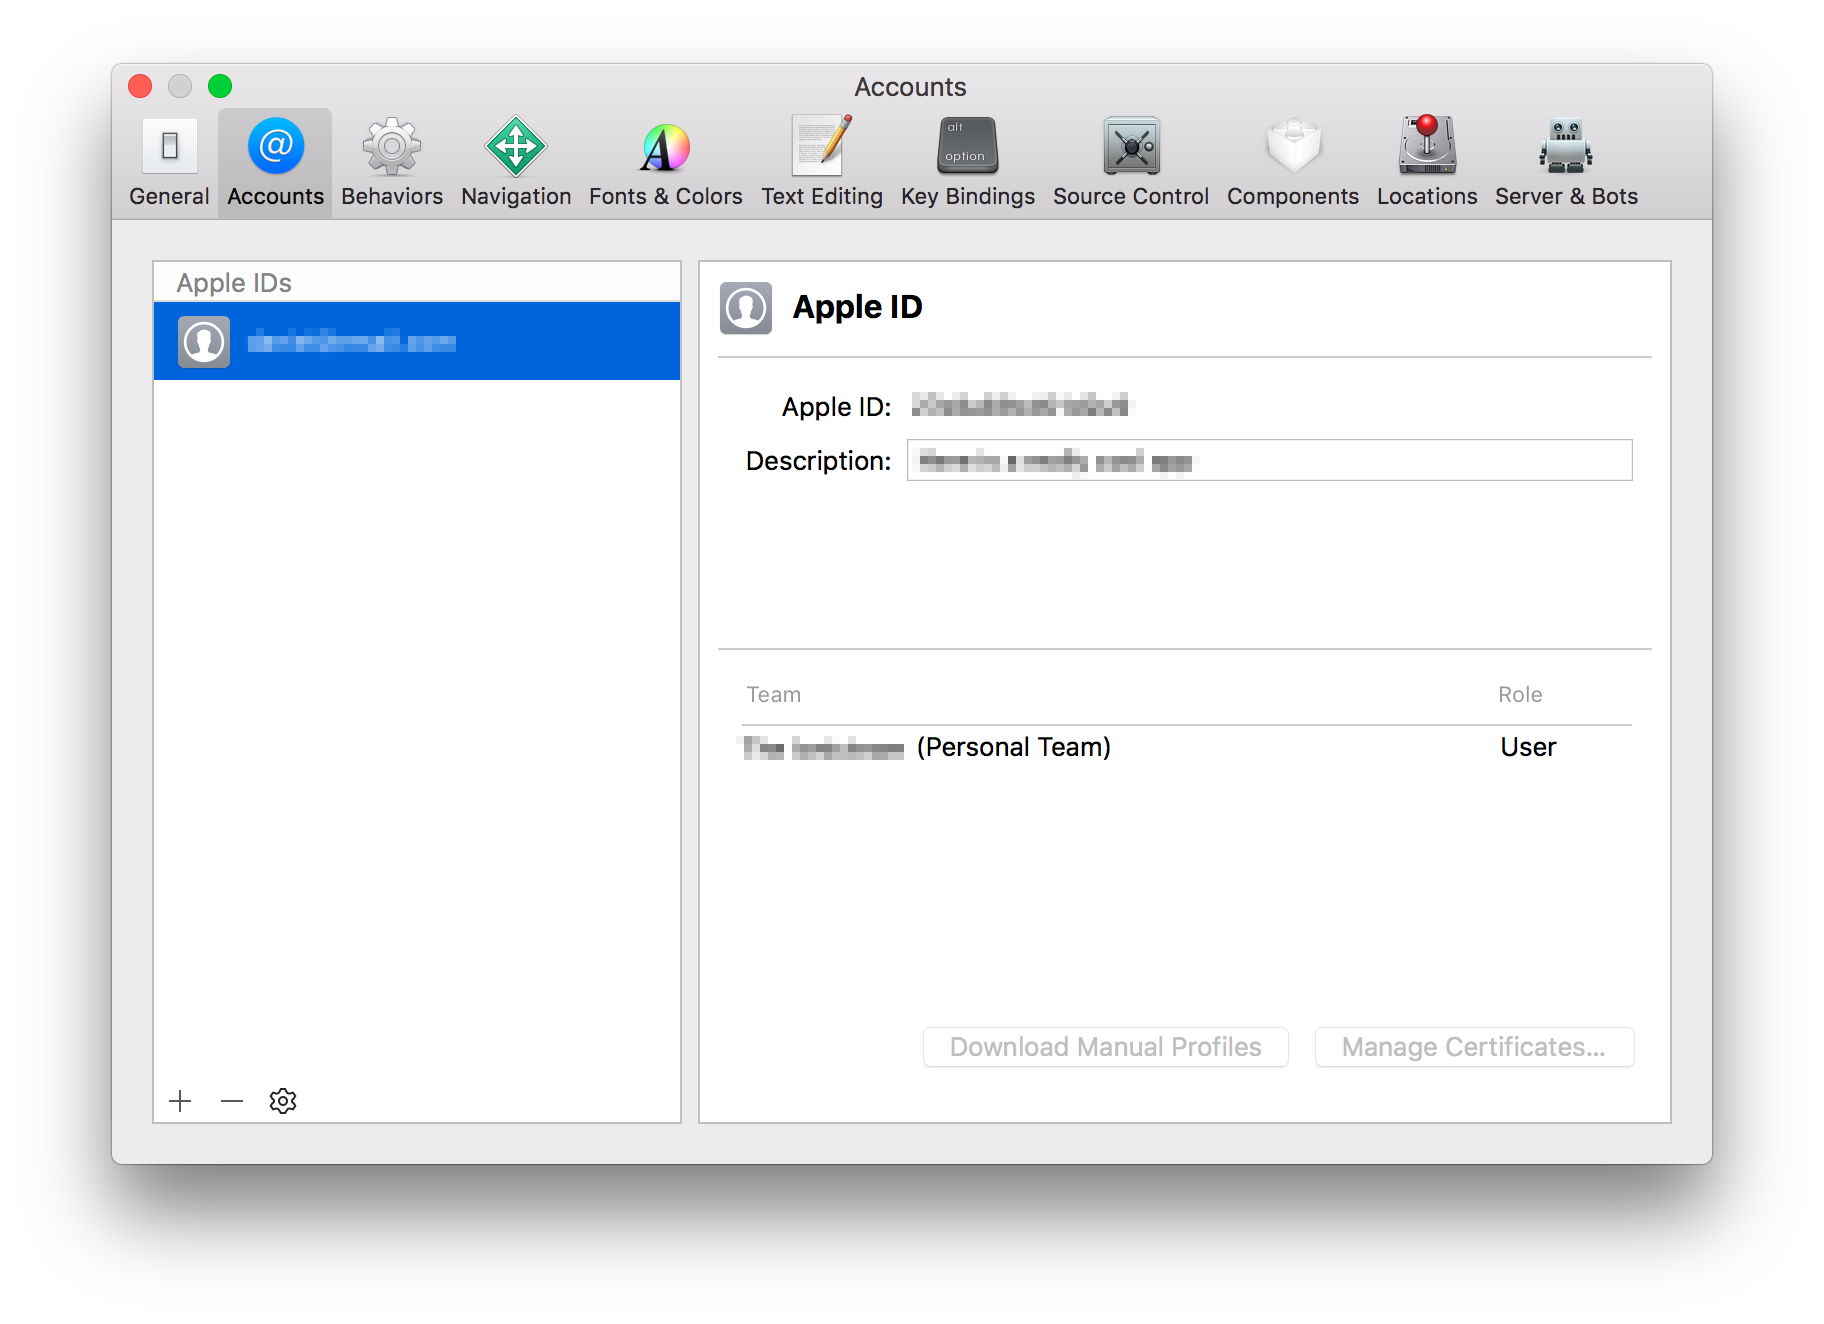
Task: Select the Behaviors preferences icon
Action: click(391, 160)
